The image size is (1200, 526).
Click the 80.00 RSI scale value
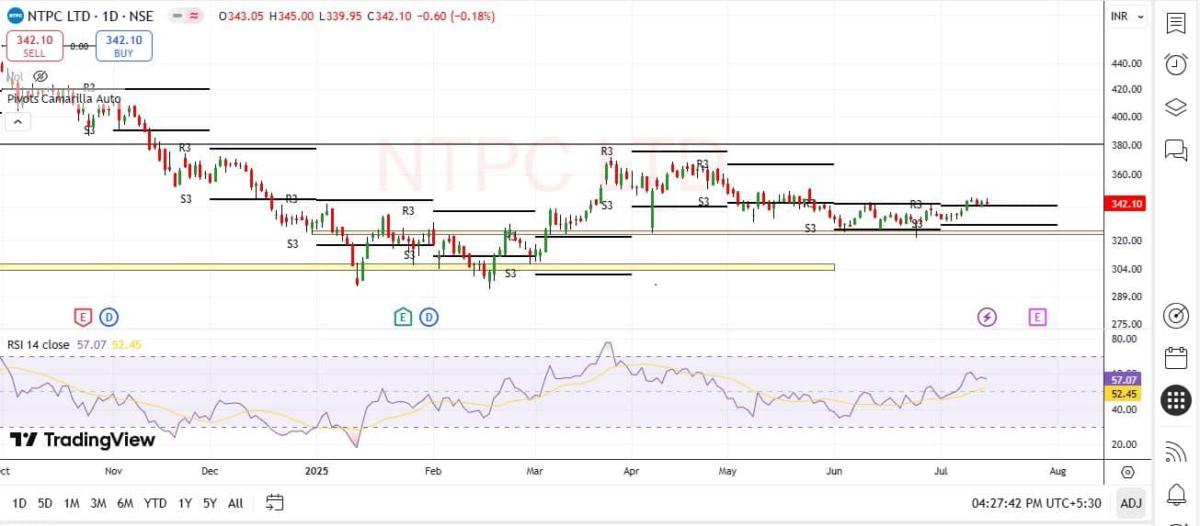(1126, 339)
